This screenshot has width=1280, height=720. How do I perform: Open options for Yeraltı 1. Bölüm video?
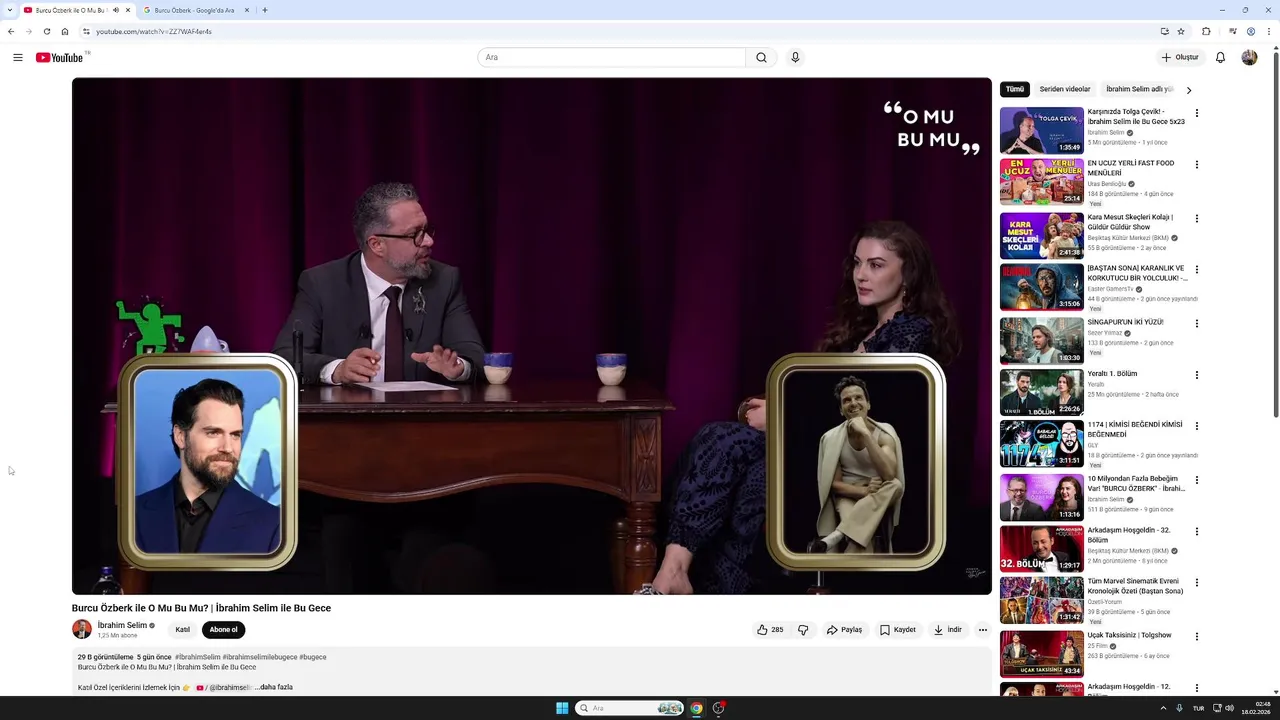[1197, 375]
